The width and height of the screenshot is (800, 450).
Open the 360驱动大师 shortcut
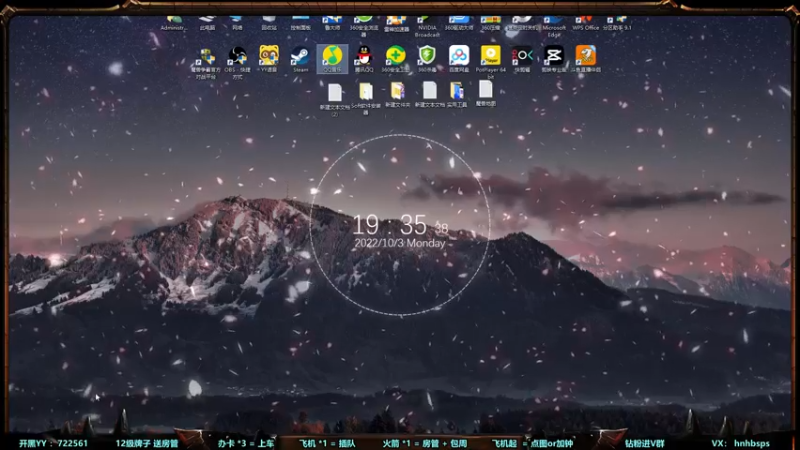coord(459,23)
